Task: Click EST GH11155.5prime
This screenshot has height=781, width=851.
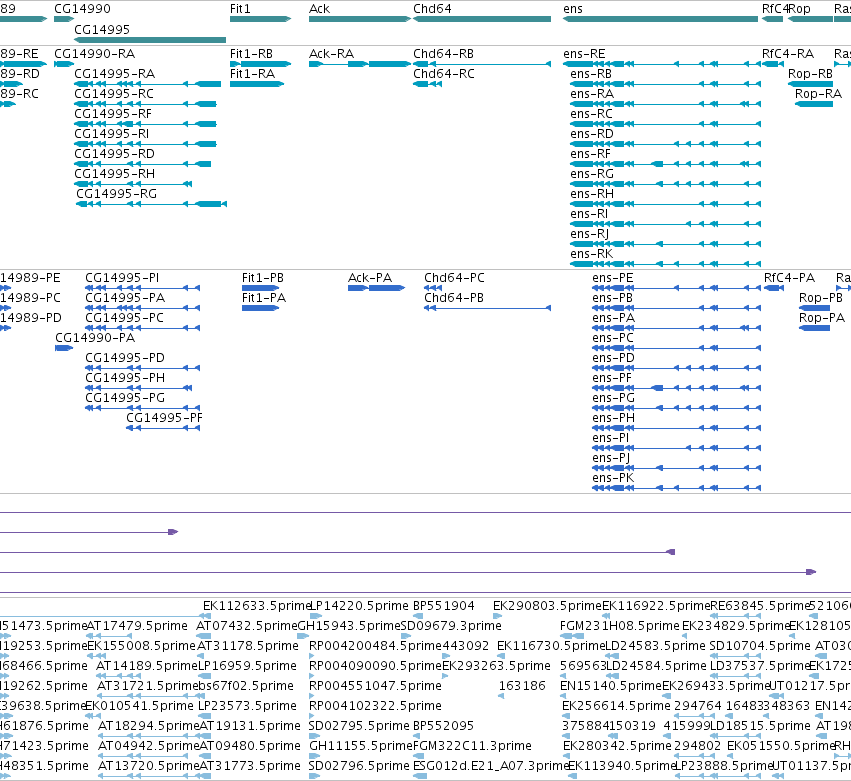Action: 361,746
